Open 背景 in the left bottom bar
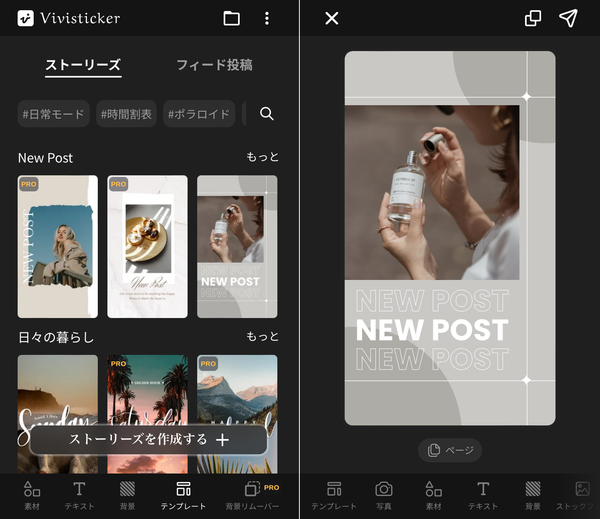 (127, 496)
